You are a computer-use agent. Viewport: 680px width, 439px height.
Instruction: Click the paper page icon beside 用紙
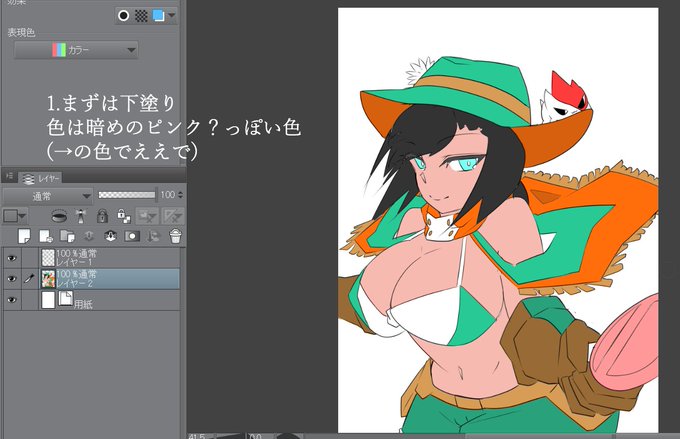pos(65,299)
